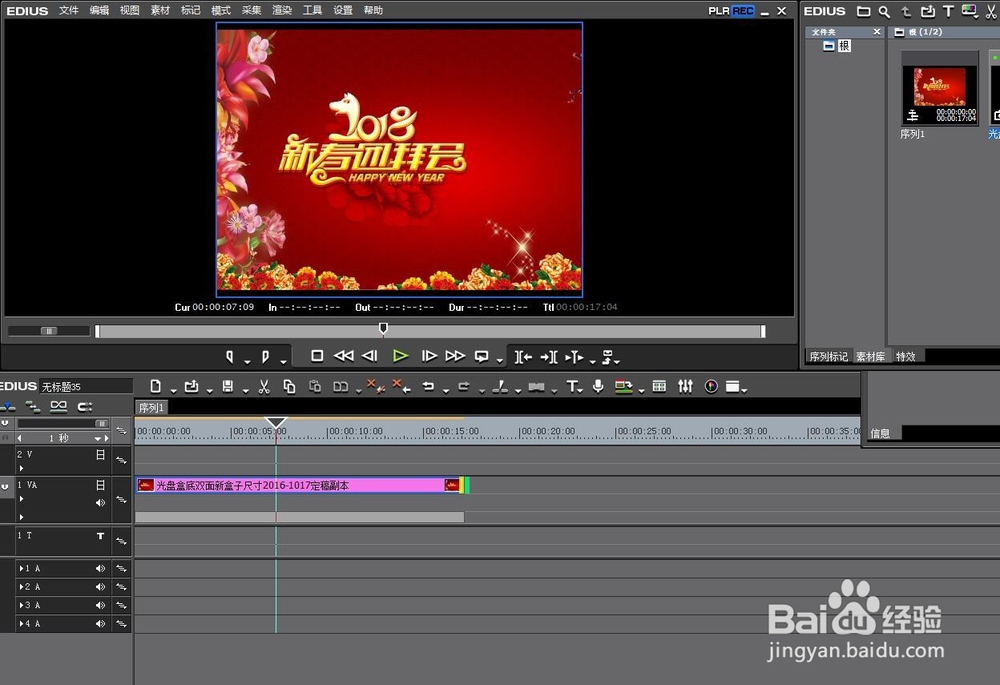Mute audio track 1 A speaker icon

click(x=100, y=568)
